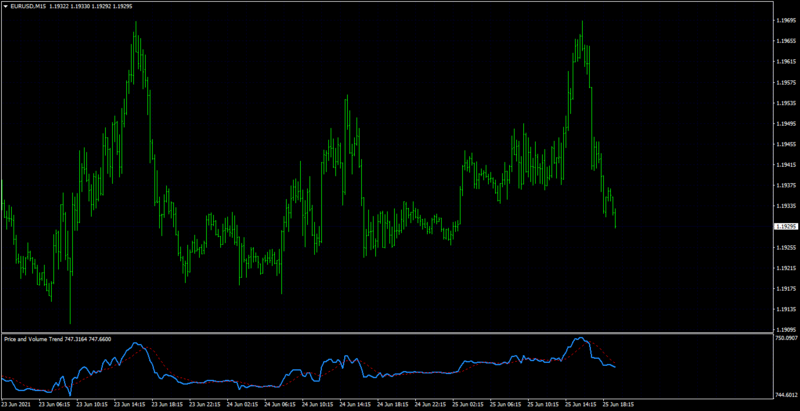Click the 25 Jun 18:15 time label
This screenshot has height=411, width=800.
coord(618,403)
